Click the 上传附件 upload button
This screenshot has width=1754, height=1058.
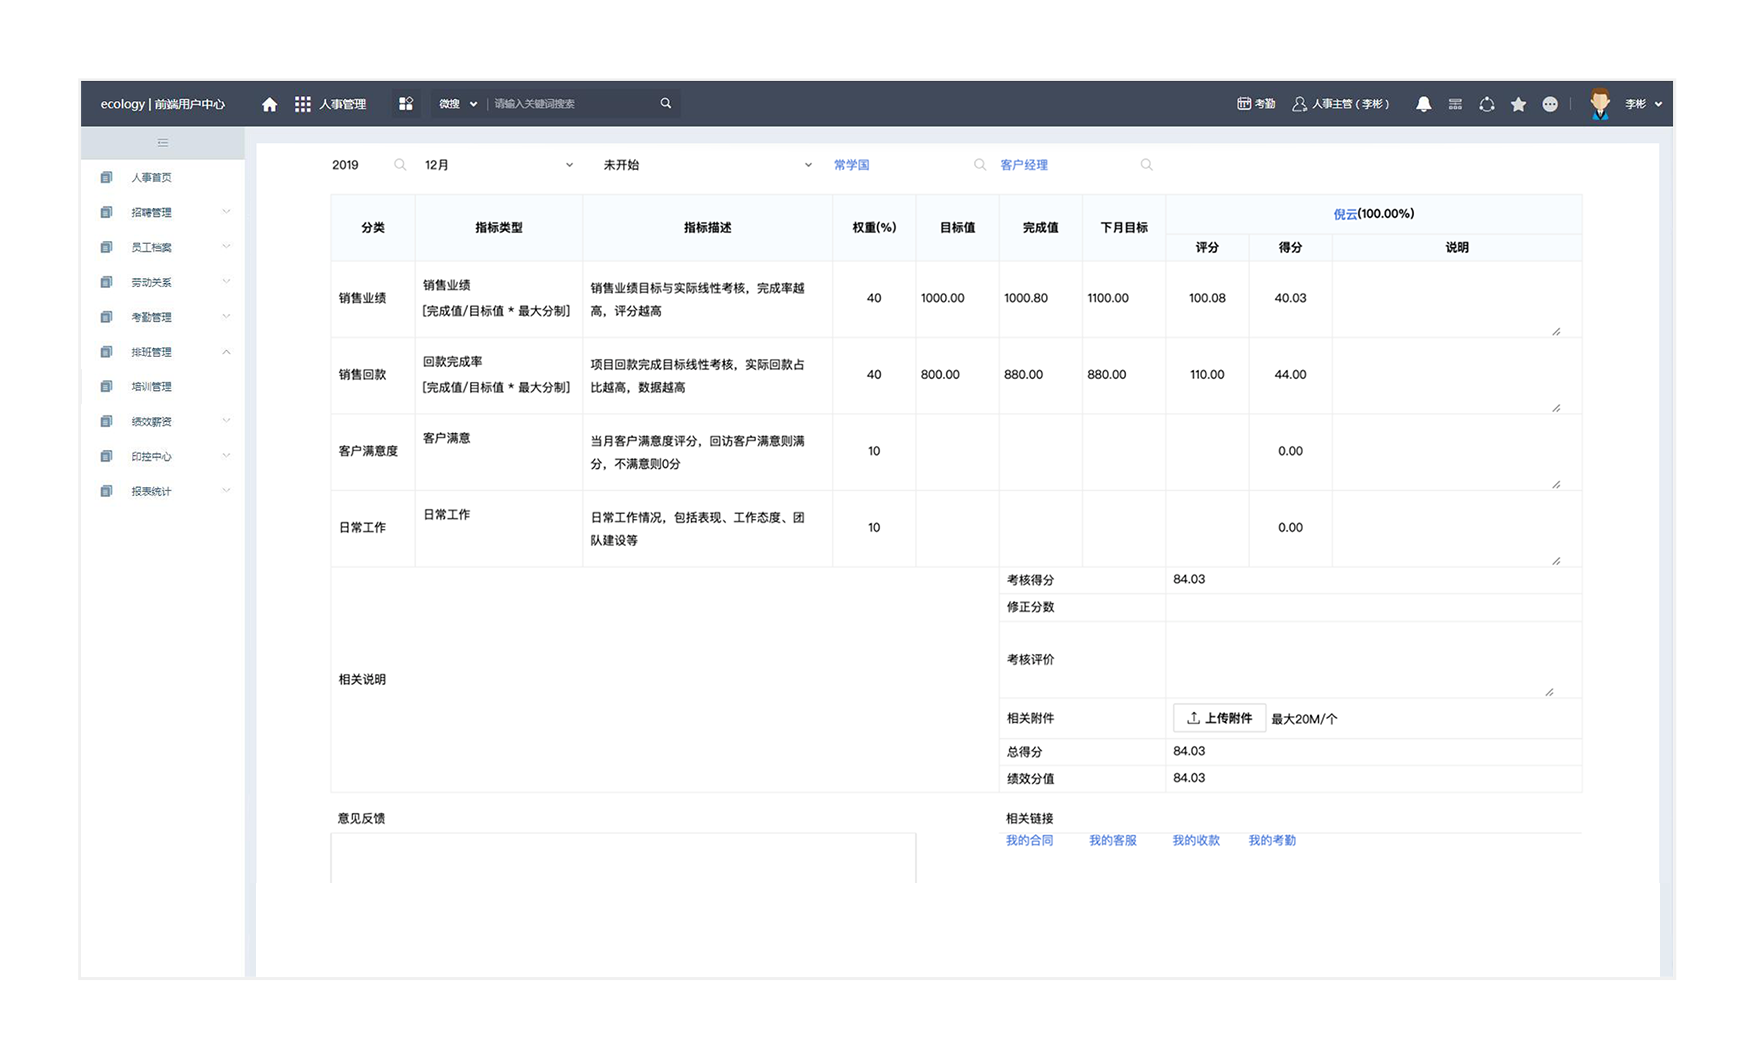pyautogui.click(x=1219, y=718)
